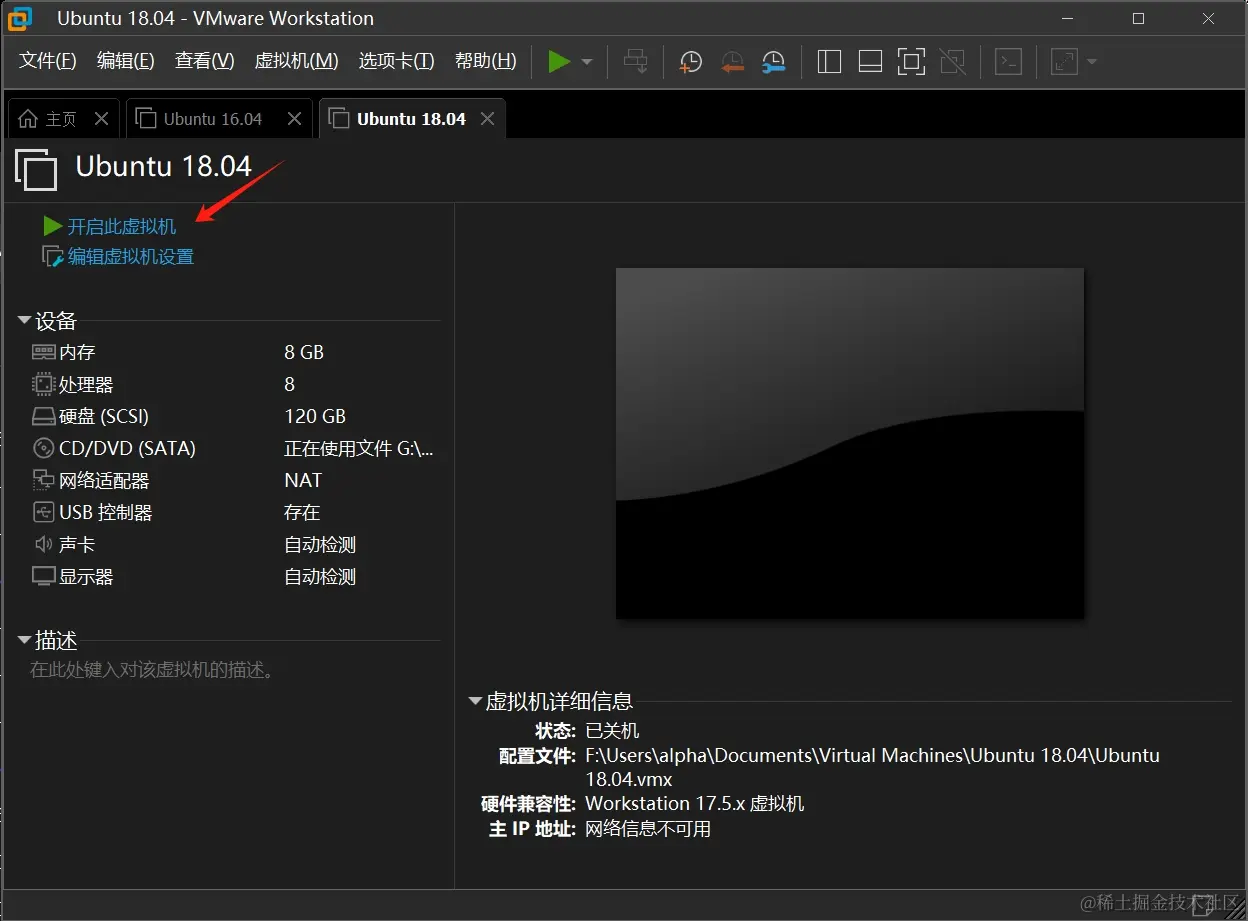Select the 硬盘 (SCSI) row label
Viewport: 1248px width, 921px height.
(104, 417)
